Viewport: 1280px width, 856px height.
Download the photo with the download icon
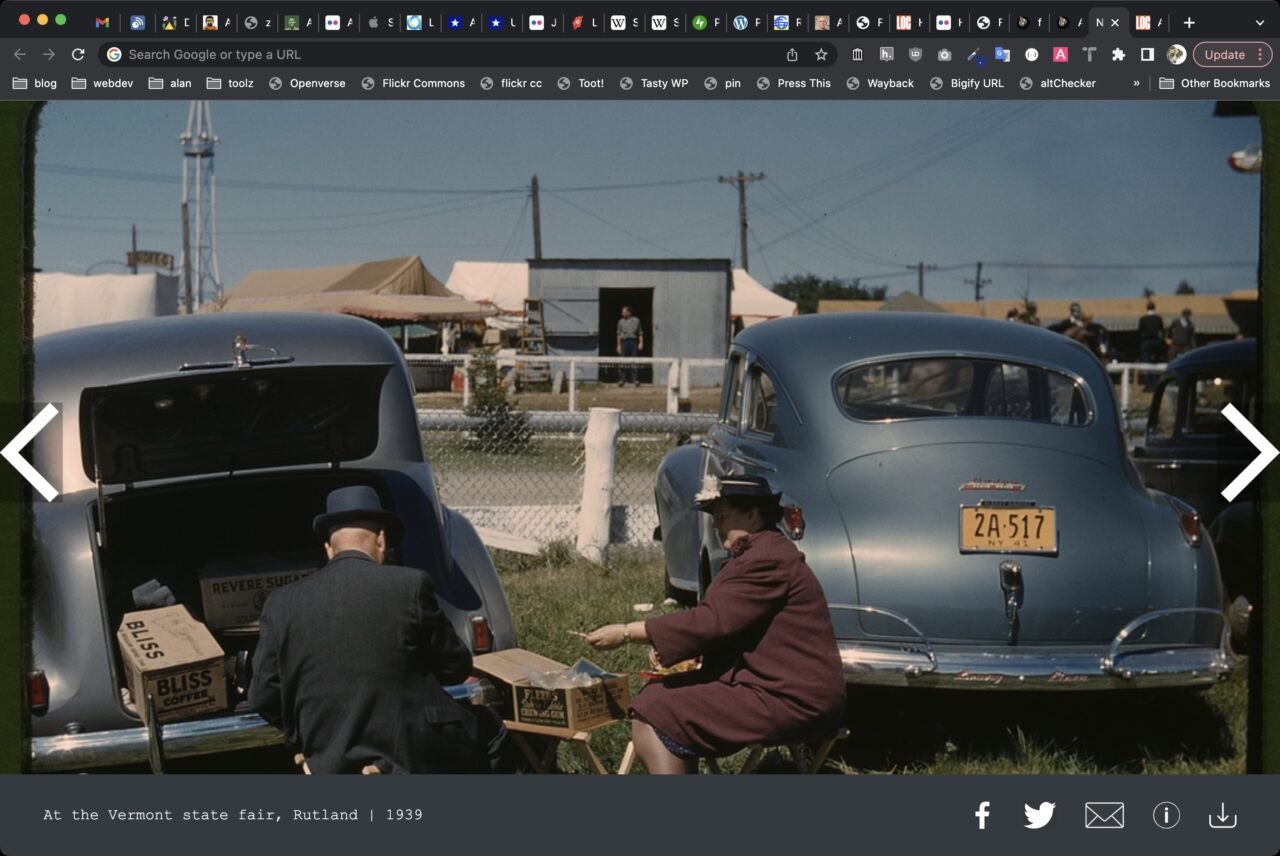(1222, 815)
